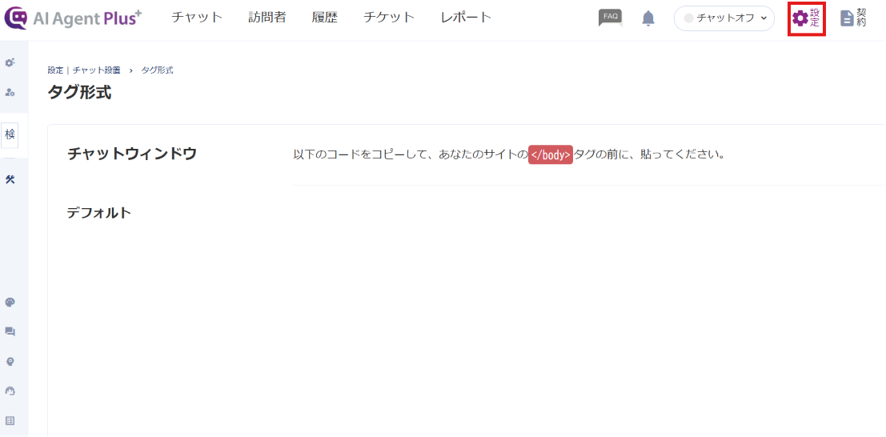Click the チャット設置 breadcrumb link

click(97, 70)
